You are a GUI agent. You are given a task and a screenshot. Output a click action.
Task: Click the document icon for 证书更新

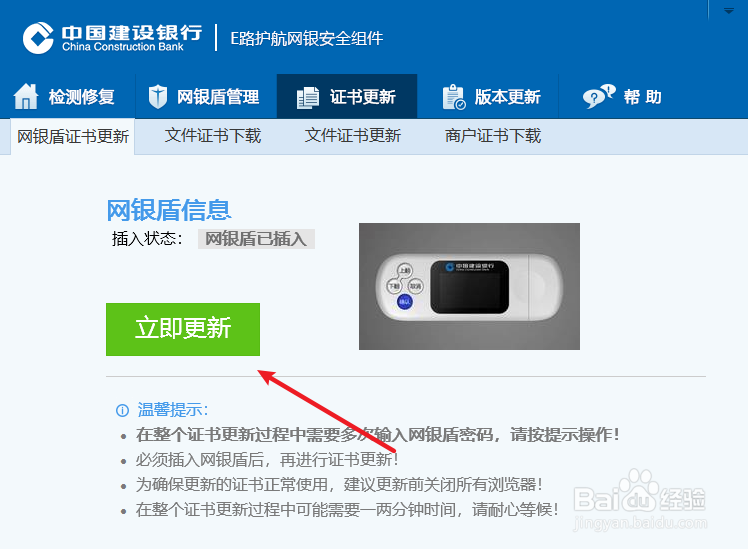[308, 97]
